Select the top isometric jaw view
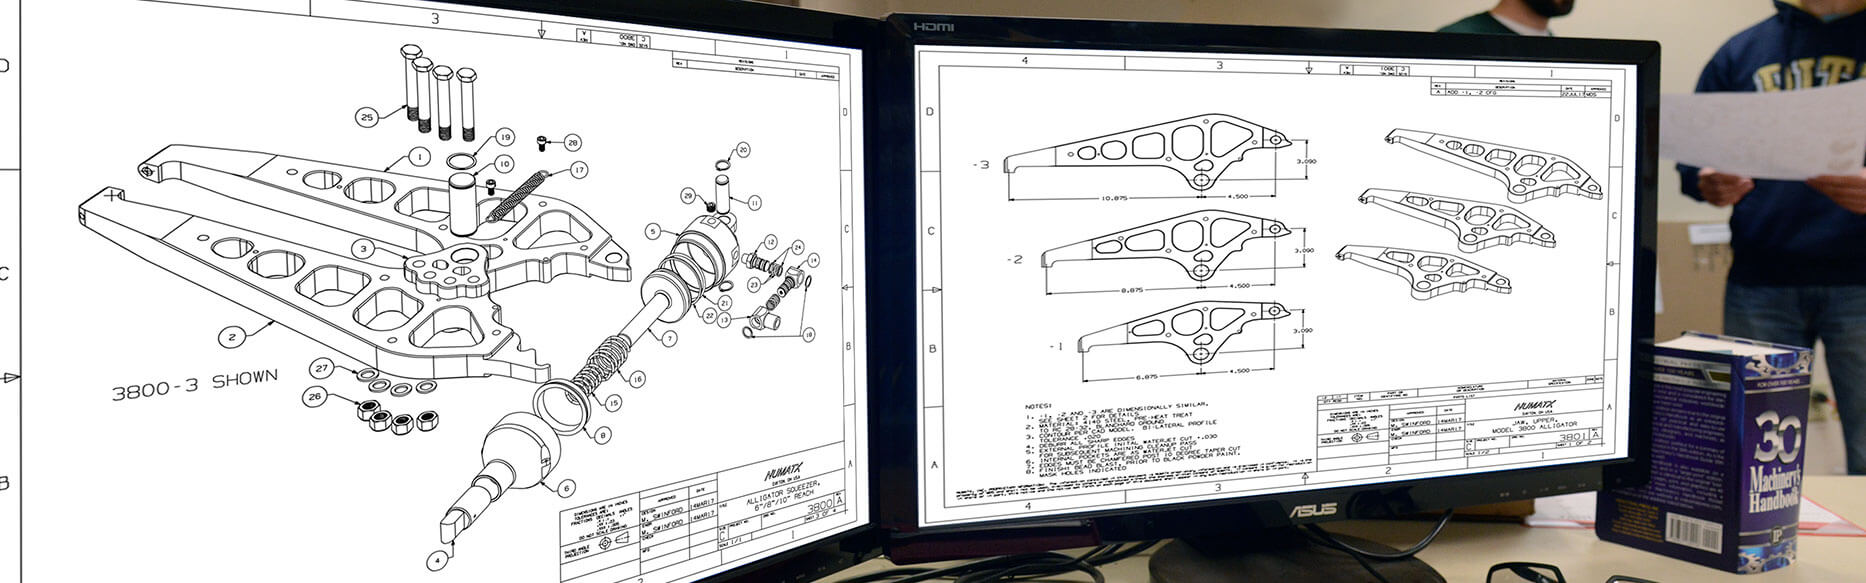 (1491, 160)
